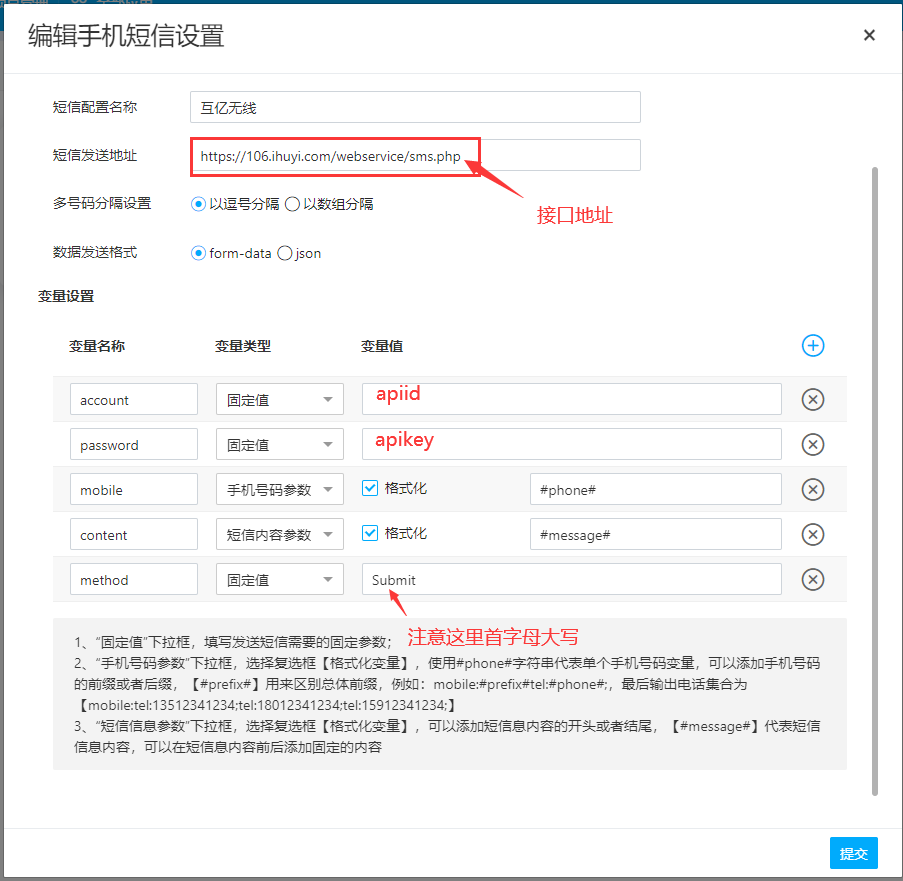Image resolution: width=903 pixels, height=881 pixels.
Task: Remove the mobile variable row
Action: pos(813,489)
